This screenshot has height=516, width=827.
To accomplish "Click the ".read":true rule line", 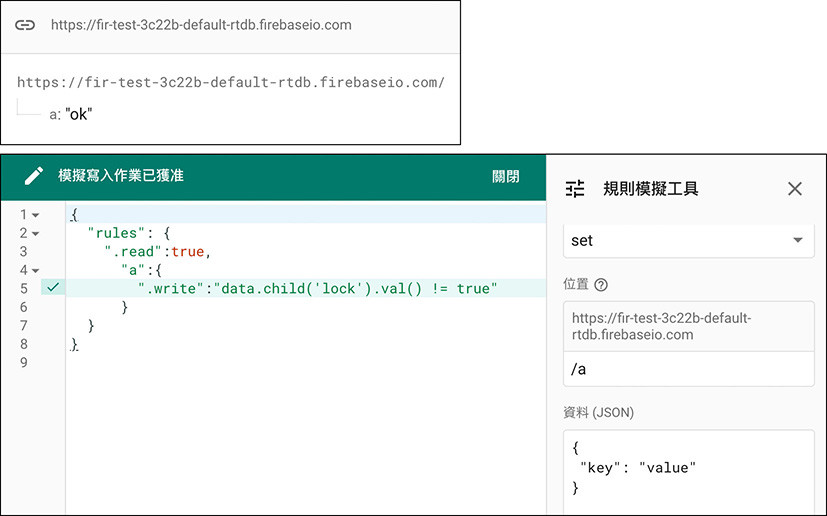I will 158,252.
